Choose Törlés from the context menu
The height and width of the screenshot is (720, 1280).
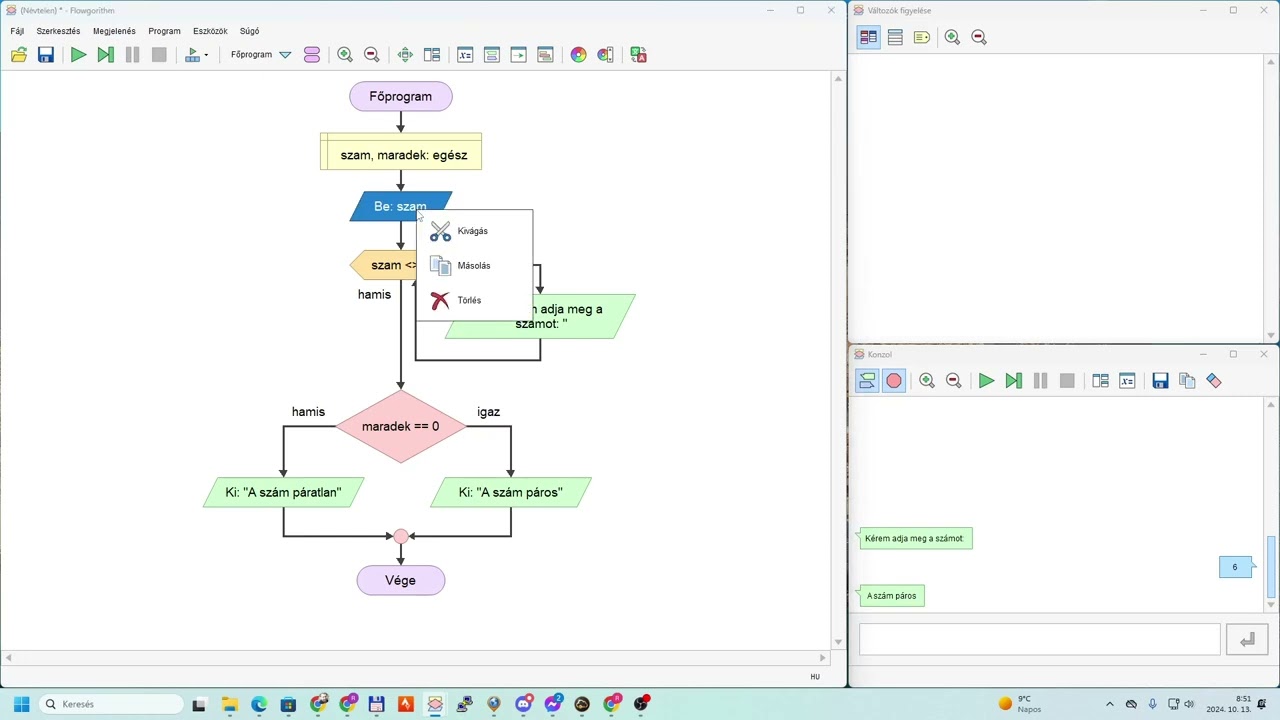474,300
